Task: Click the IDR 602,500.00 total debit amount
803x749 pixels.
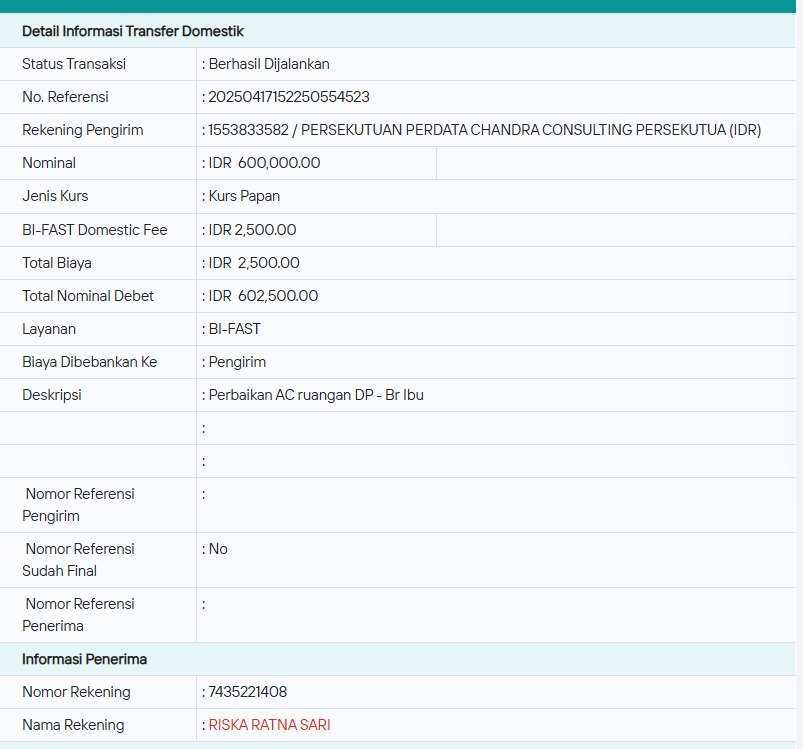Action: [x=263, y=296]
